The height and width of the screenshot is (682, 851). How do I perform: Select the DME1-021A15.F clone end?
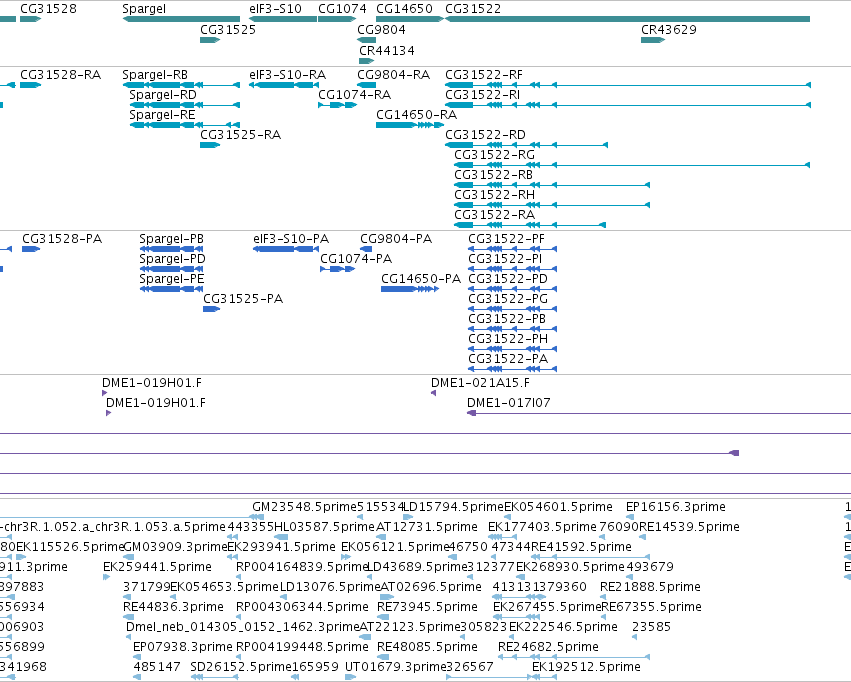click(x=434, y=393)
